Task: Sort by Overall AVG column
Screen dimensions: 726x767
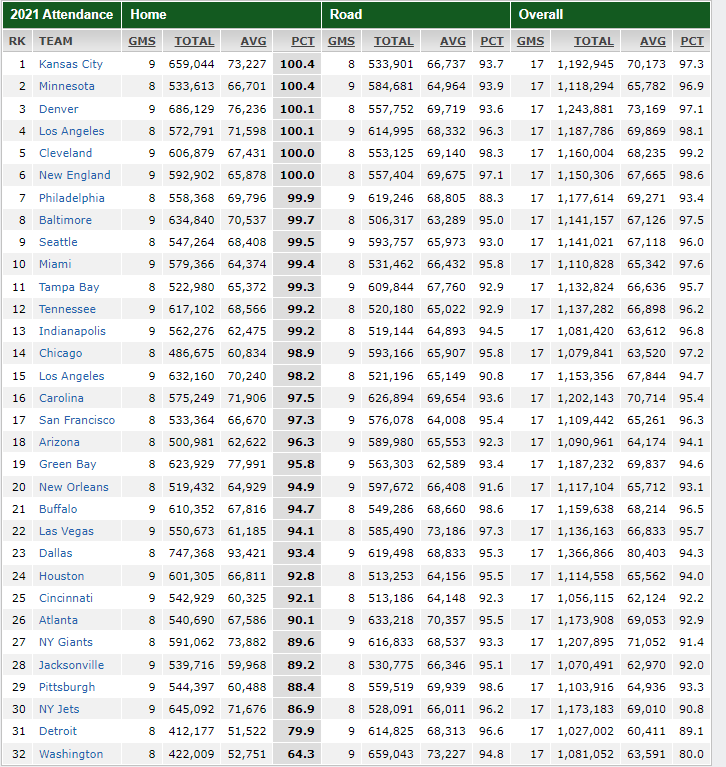Action: [653, 42]
